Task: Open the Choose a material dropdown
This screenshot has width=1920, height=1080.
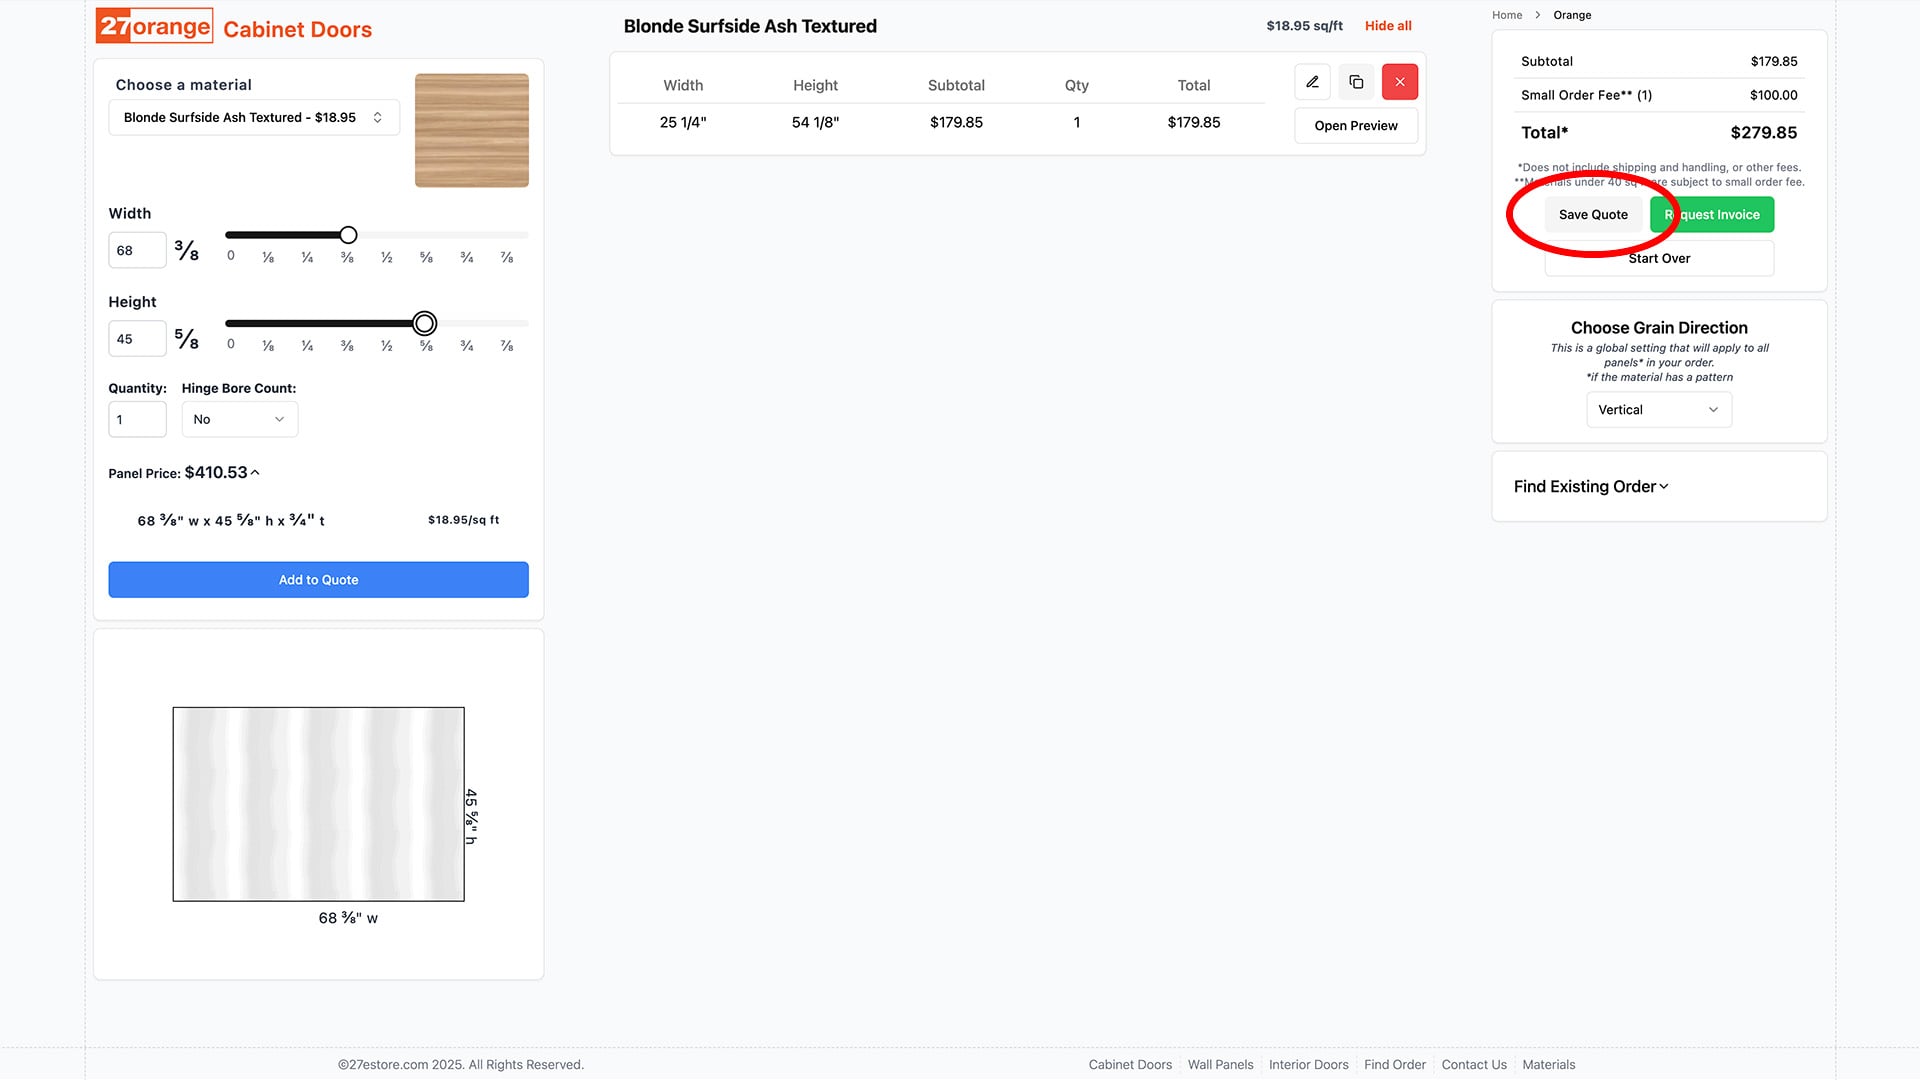Action: [253, 117]
